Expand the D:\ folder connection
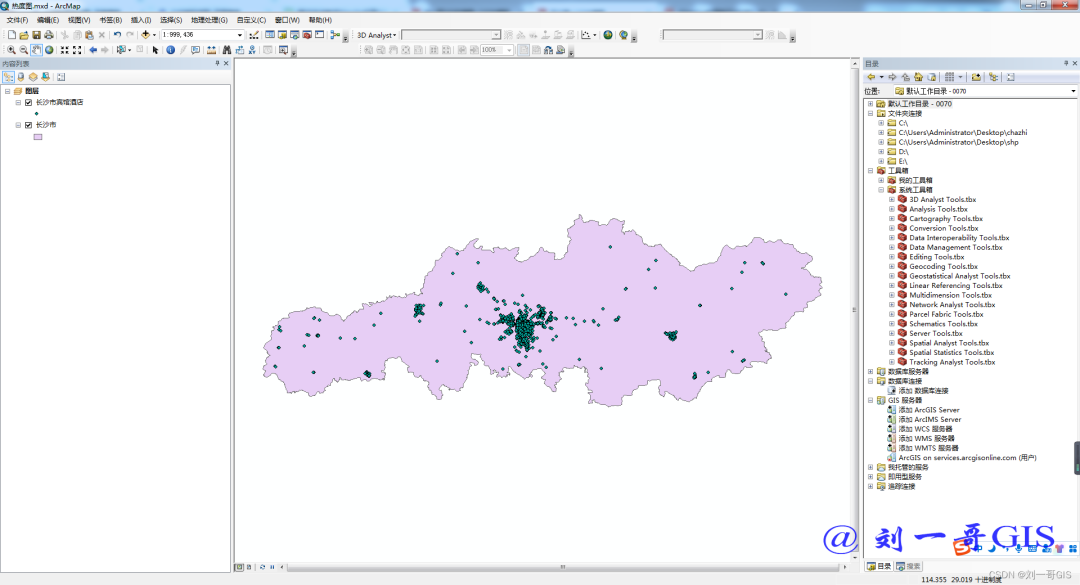The image size is (1080, 585). 881,152
